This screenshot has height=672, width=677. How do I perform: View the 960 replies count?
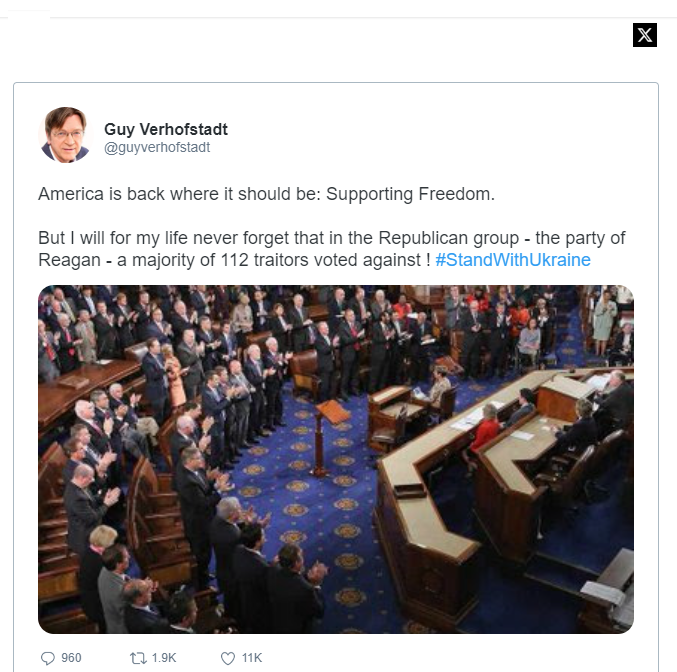tap(71, 658)
